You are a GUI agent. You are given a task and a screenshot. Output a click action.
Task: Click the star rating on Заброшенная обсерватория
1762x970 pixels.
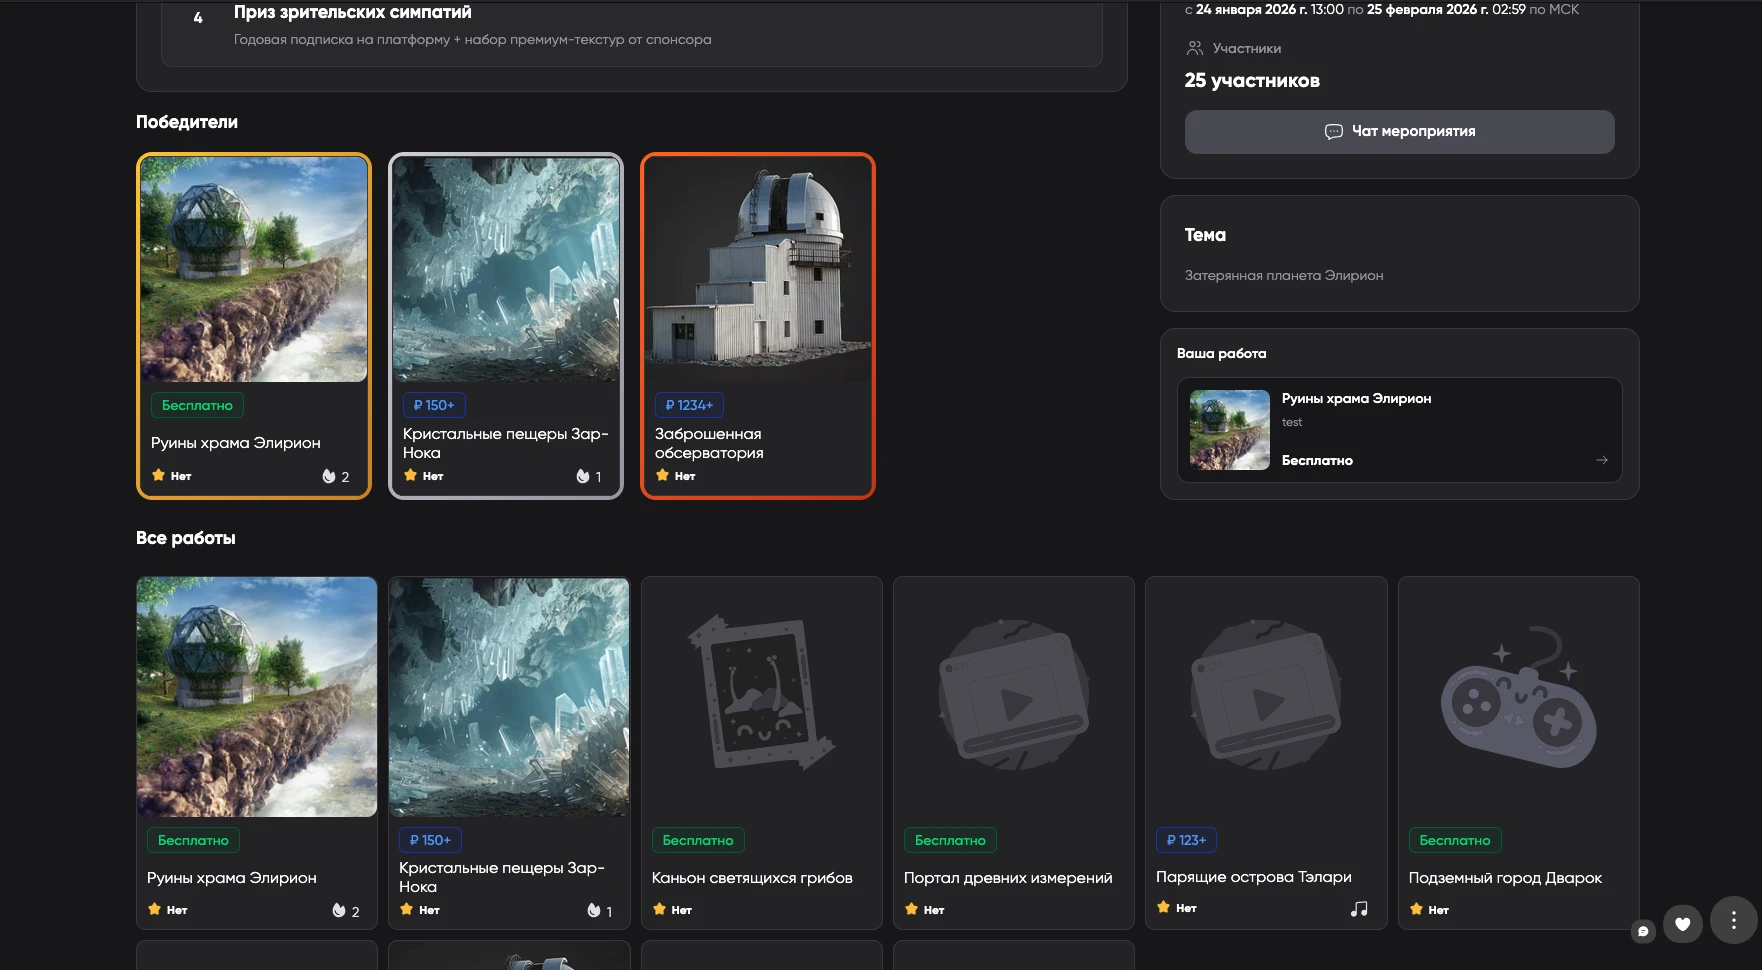pos(663,476)
